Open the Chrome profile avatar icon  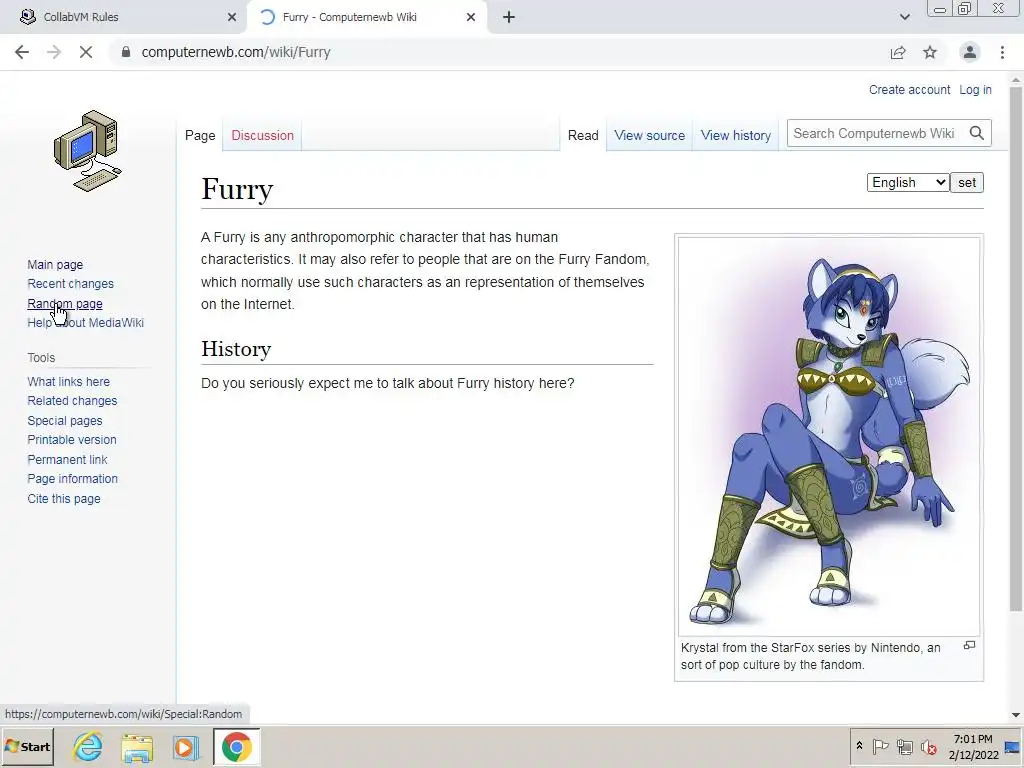coord(970,52)
